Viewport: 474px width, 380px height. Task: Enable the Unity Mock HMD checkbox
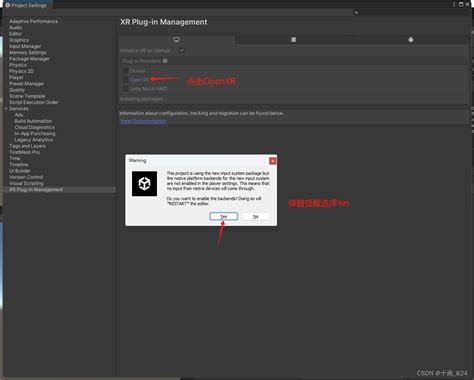pyautogui.click(x=125, y=89)
